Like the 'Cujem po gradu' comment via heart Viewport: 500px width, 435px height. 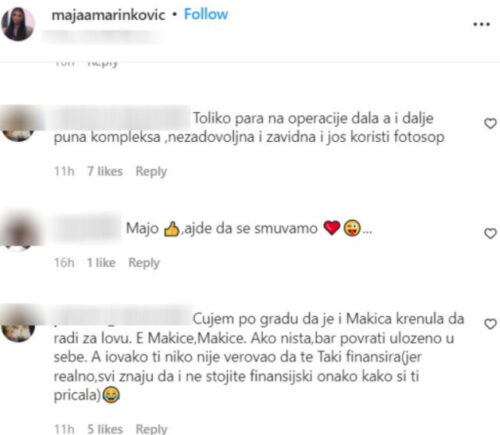(490, 324)
